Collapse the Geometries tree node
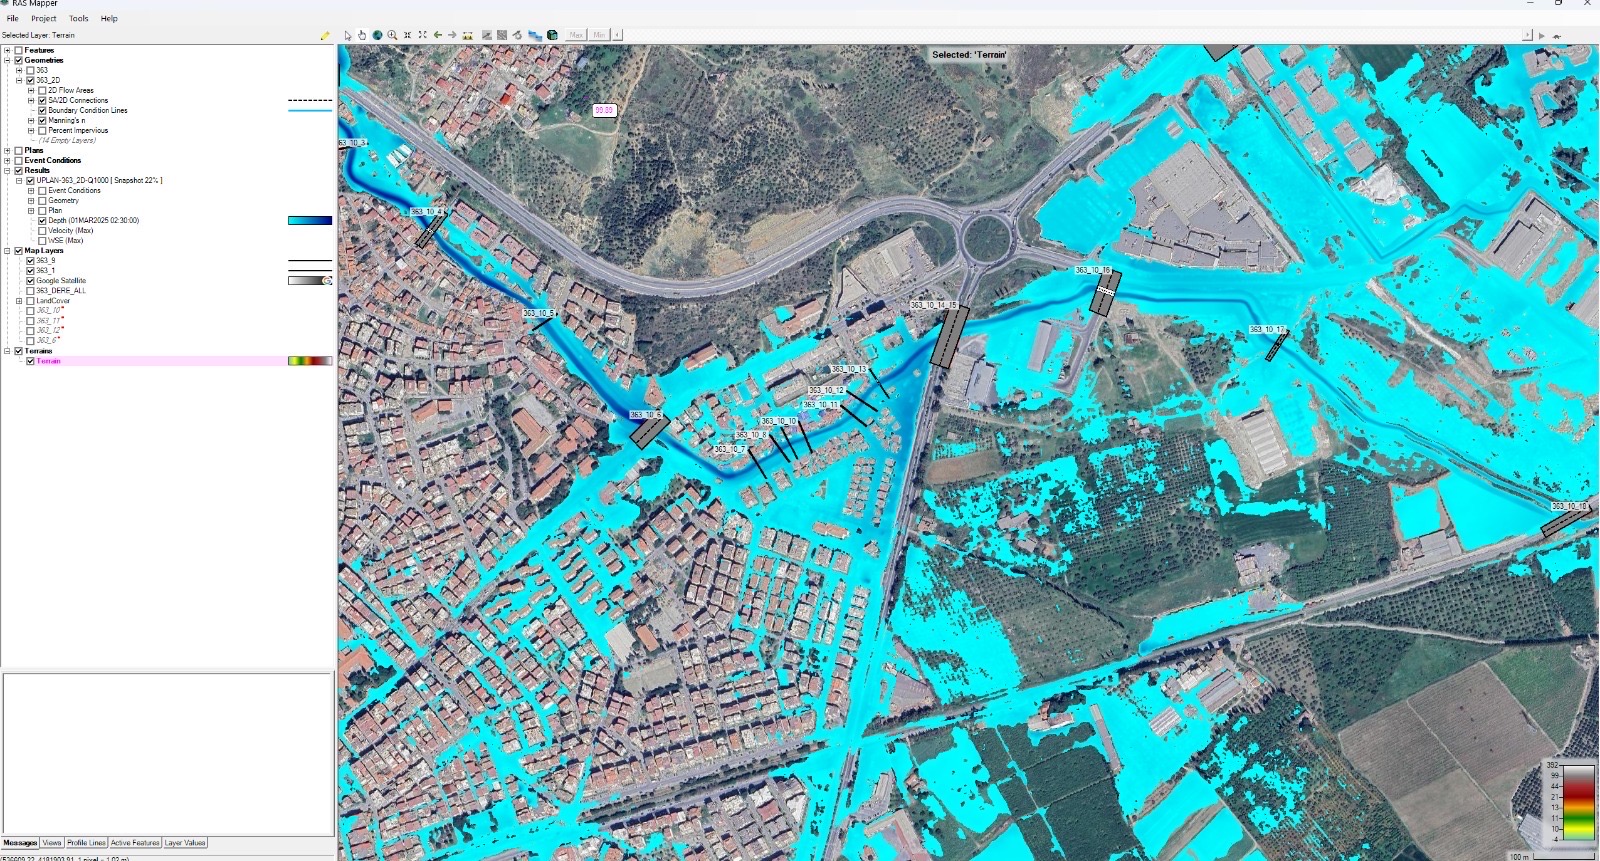Image resolution: width=1600 pixels, height=861 pixels. pos(7,60)
